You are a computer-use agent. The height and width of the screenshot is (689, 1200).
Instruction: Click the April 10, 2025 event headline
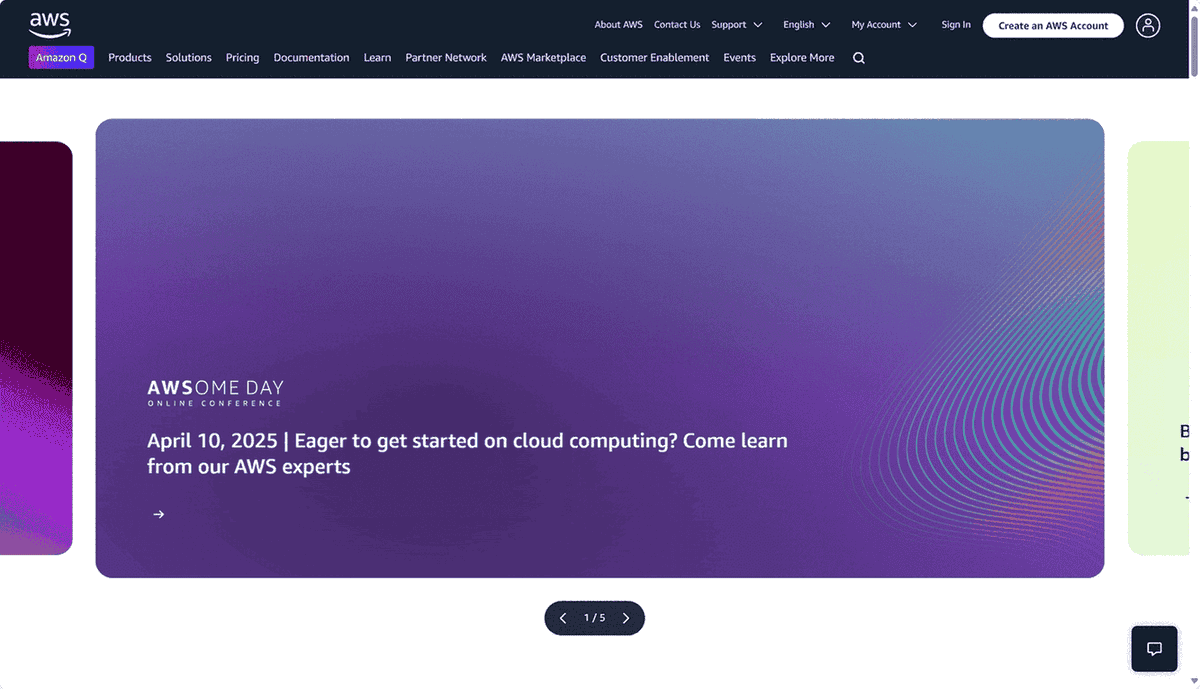click(x=467, y=453)
